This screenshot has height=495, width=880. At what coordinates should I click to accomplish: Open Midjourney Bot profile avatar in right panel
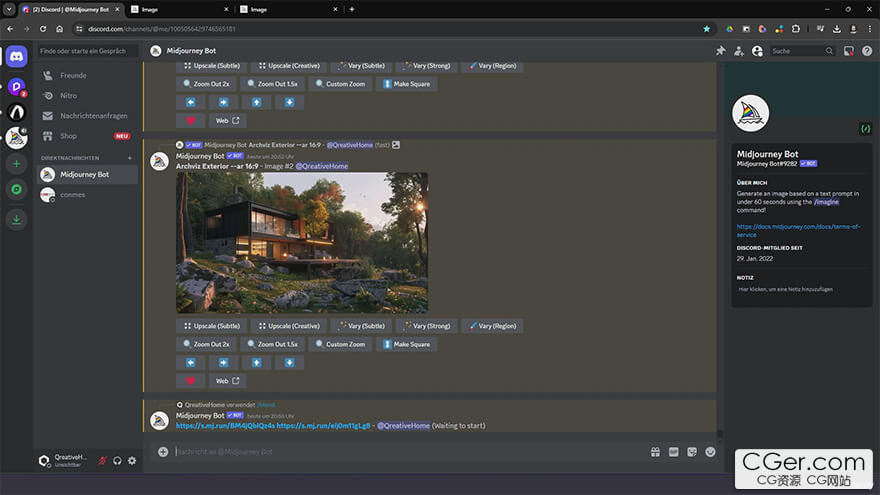click(750, 113)
